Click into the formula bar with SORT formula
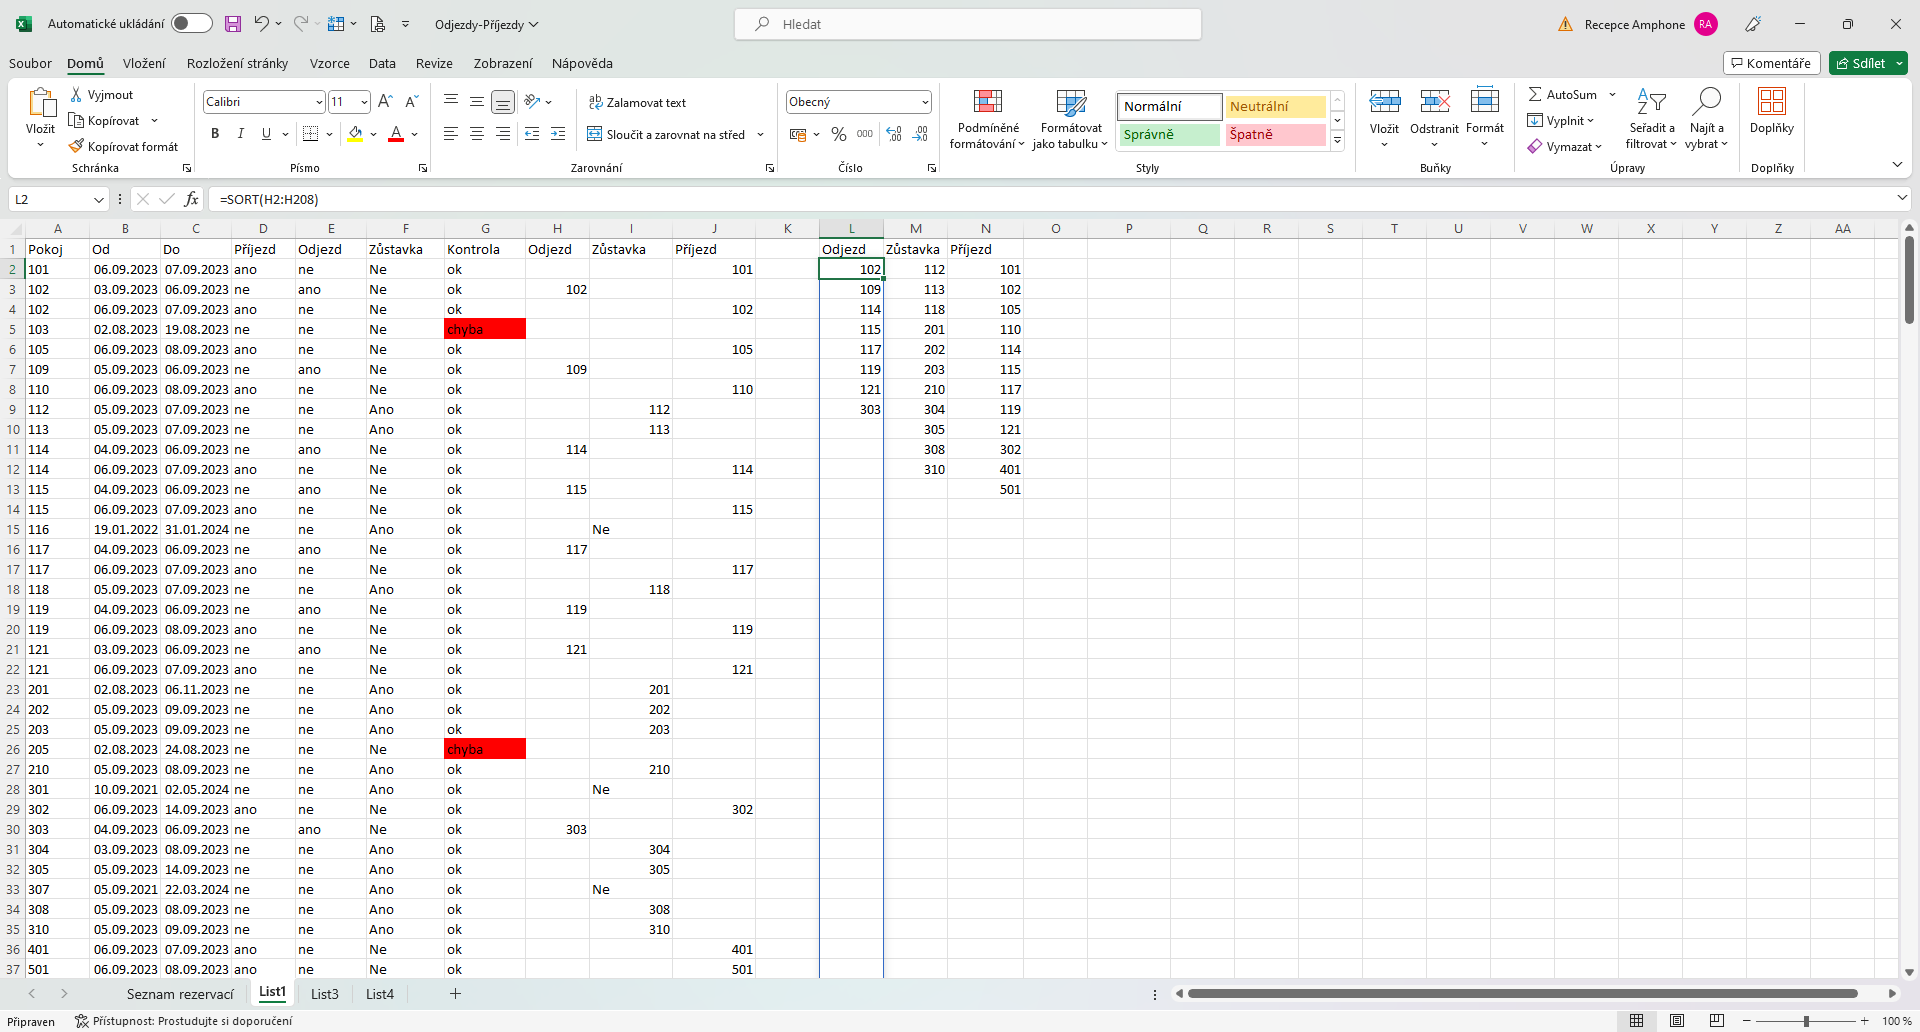 (1050, 199)
